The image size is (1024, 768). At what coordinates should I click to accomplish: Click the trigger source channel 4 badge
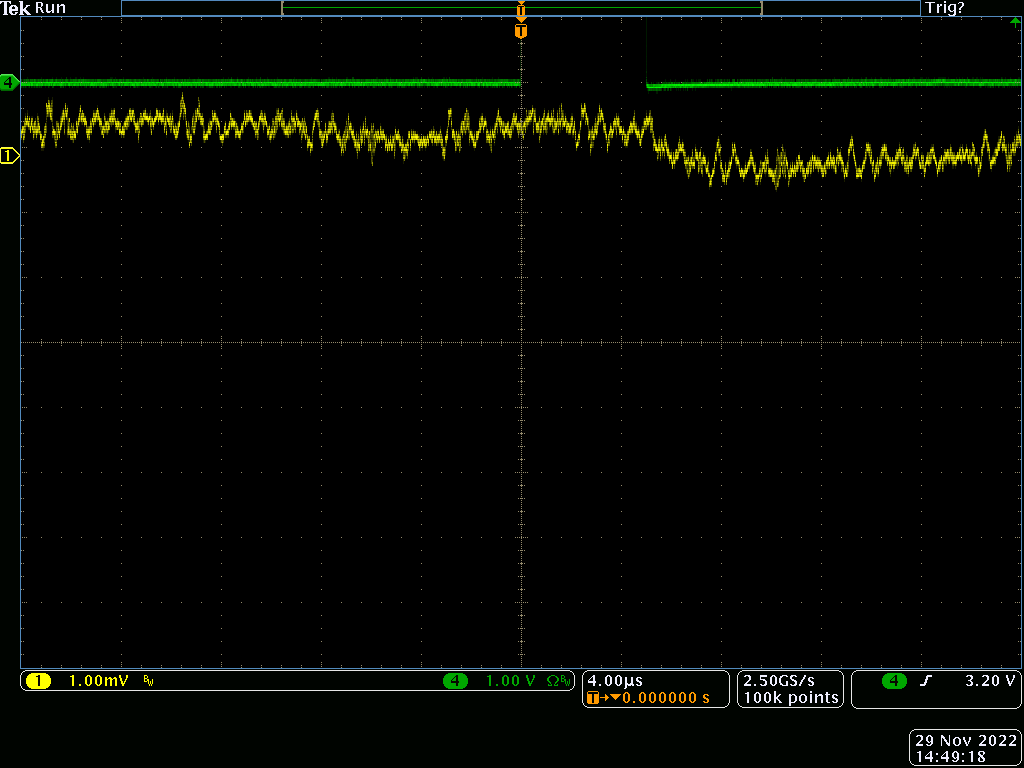pyautogui.click(x=894, y=681)
